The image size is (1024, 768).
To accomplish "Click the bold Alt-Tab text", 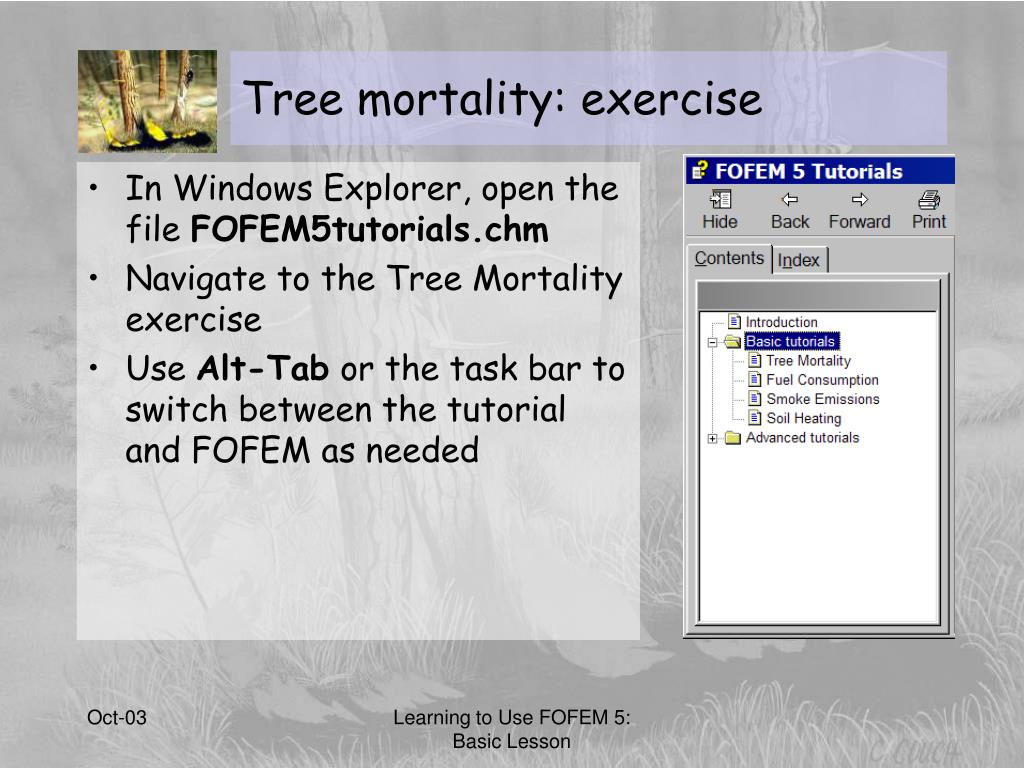I will pos(263,368).
